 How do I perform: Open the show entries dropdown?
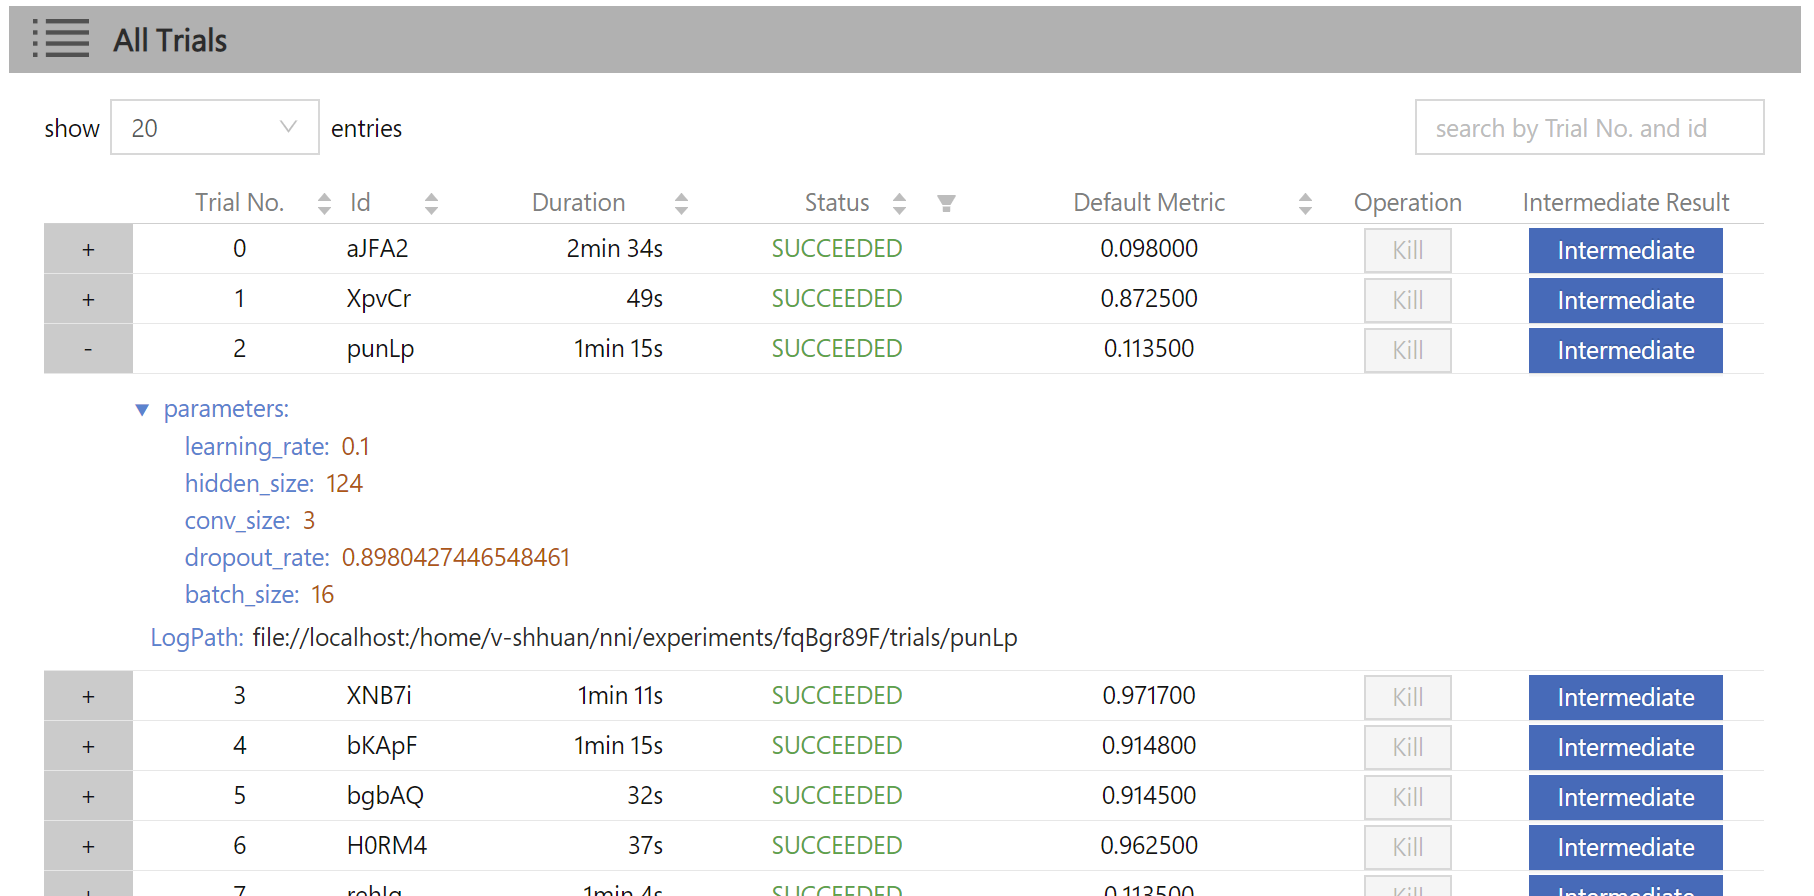click(215, 128)
